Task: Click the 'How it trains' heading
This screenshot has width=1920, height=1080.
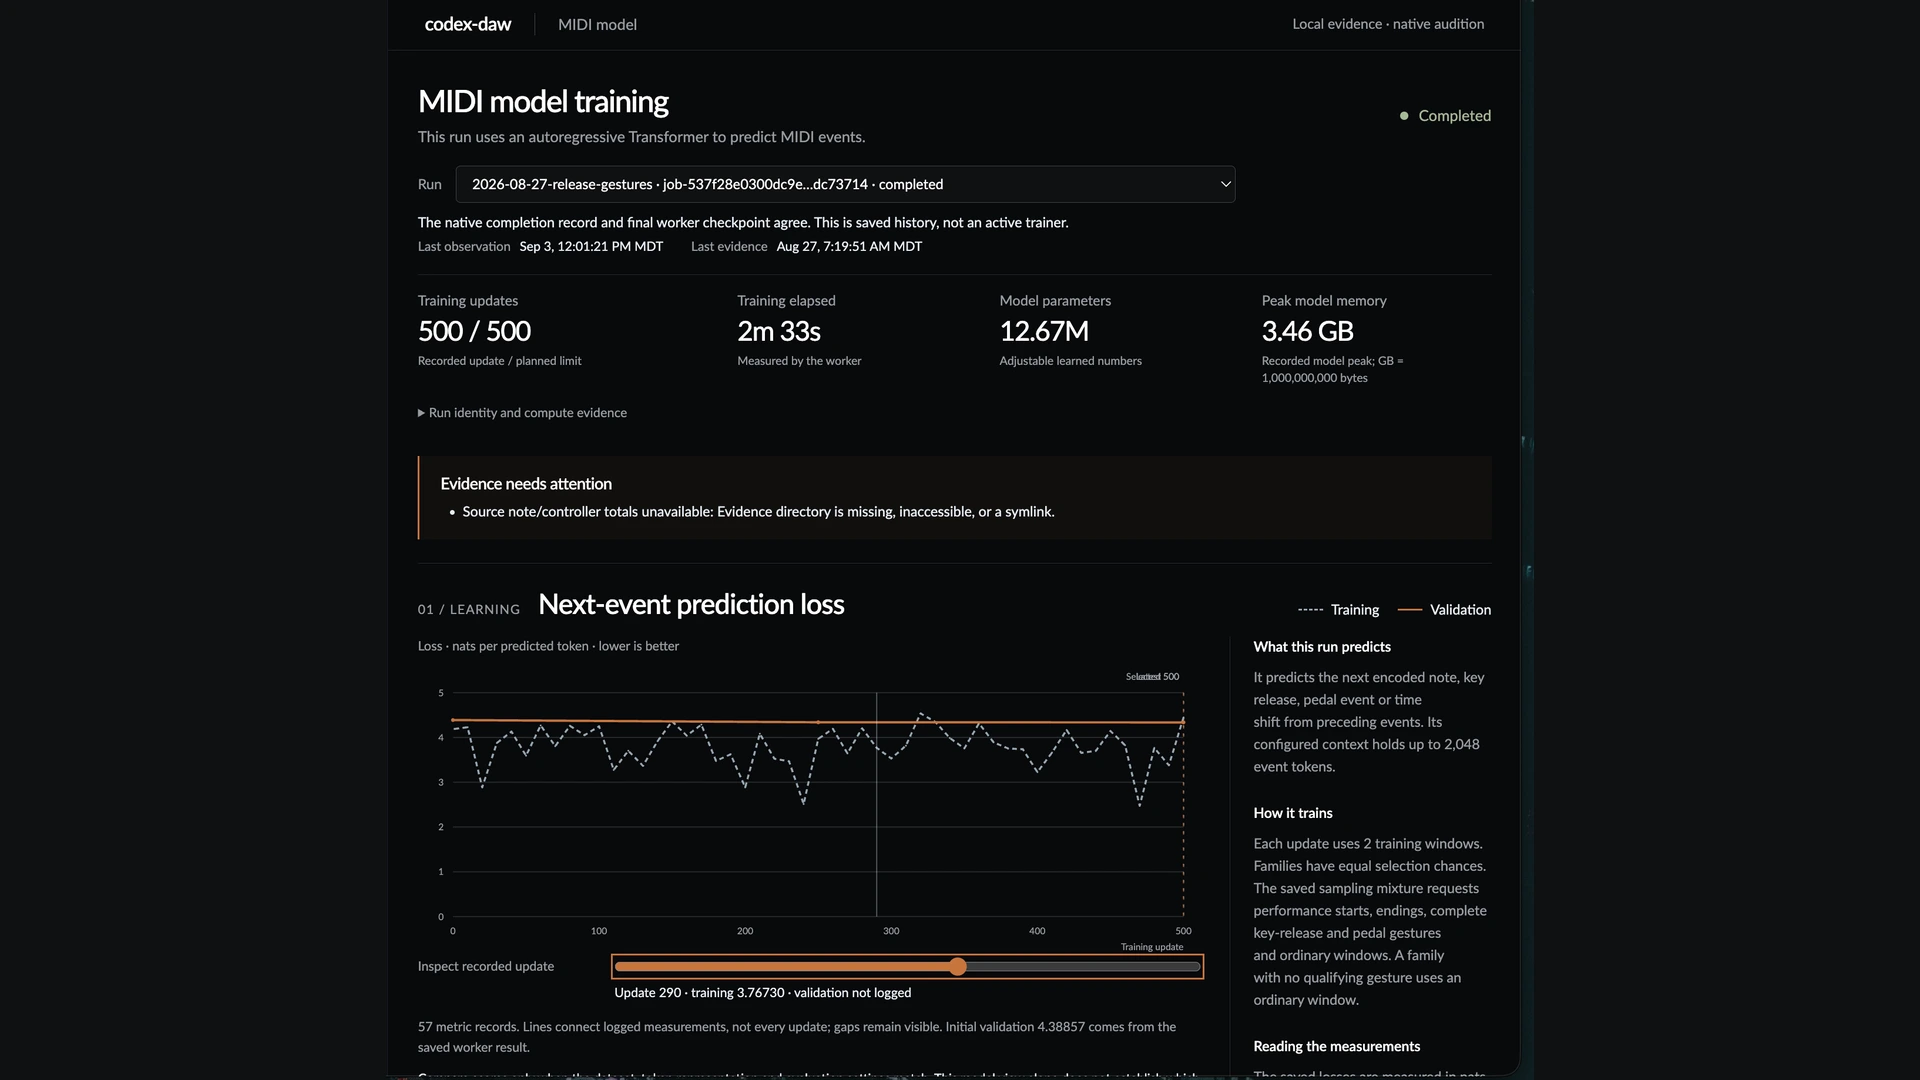Action: (1293, 813)
